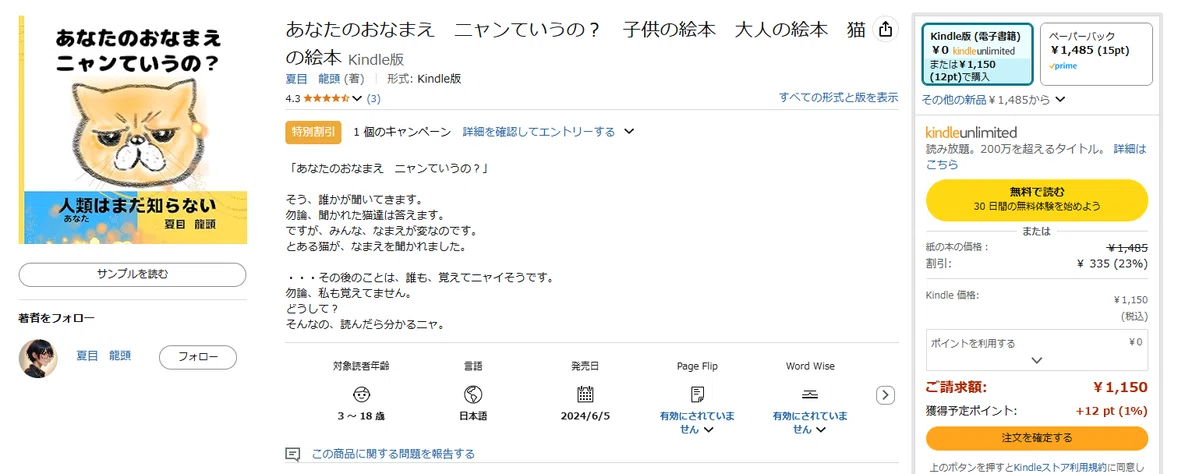Screen dimensions: 1200x474
Task: Click the language globe icon
Action: point(474,394)
